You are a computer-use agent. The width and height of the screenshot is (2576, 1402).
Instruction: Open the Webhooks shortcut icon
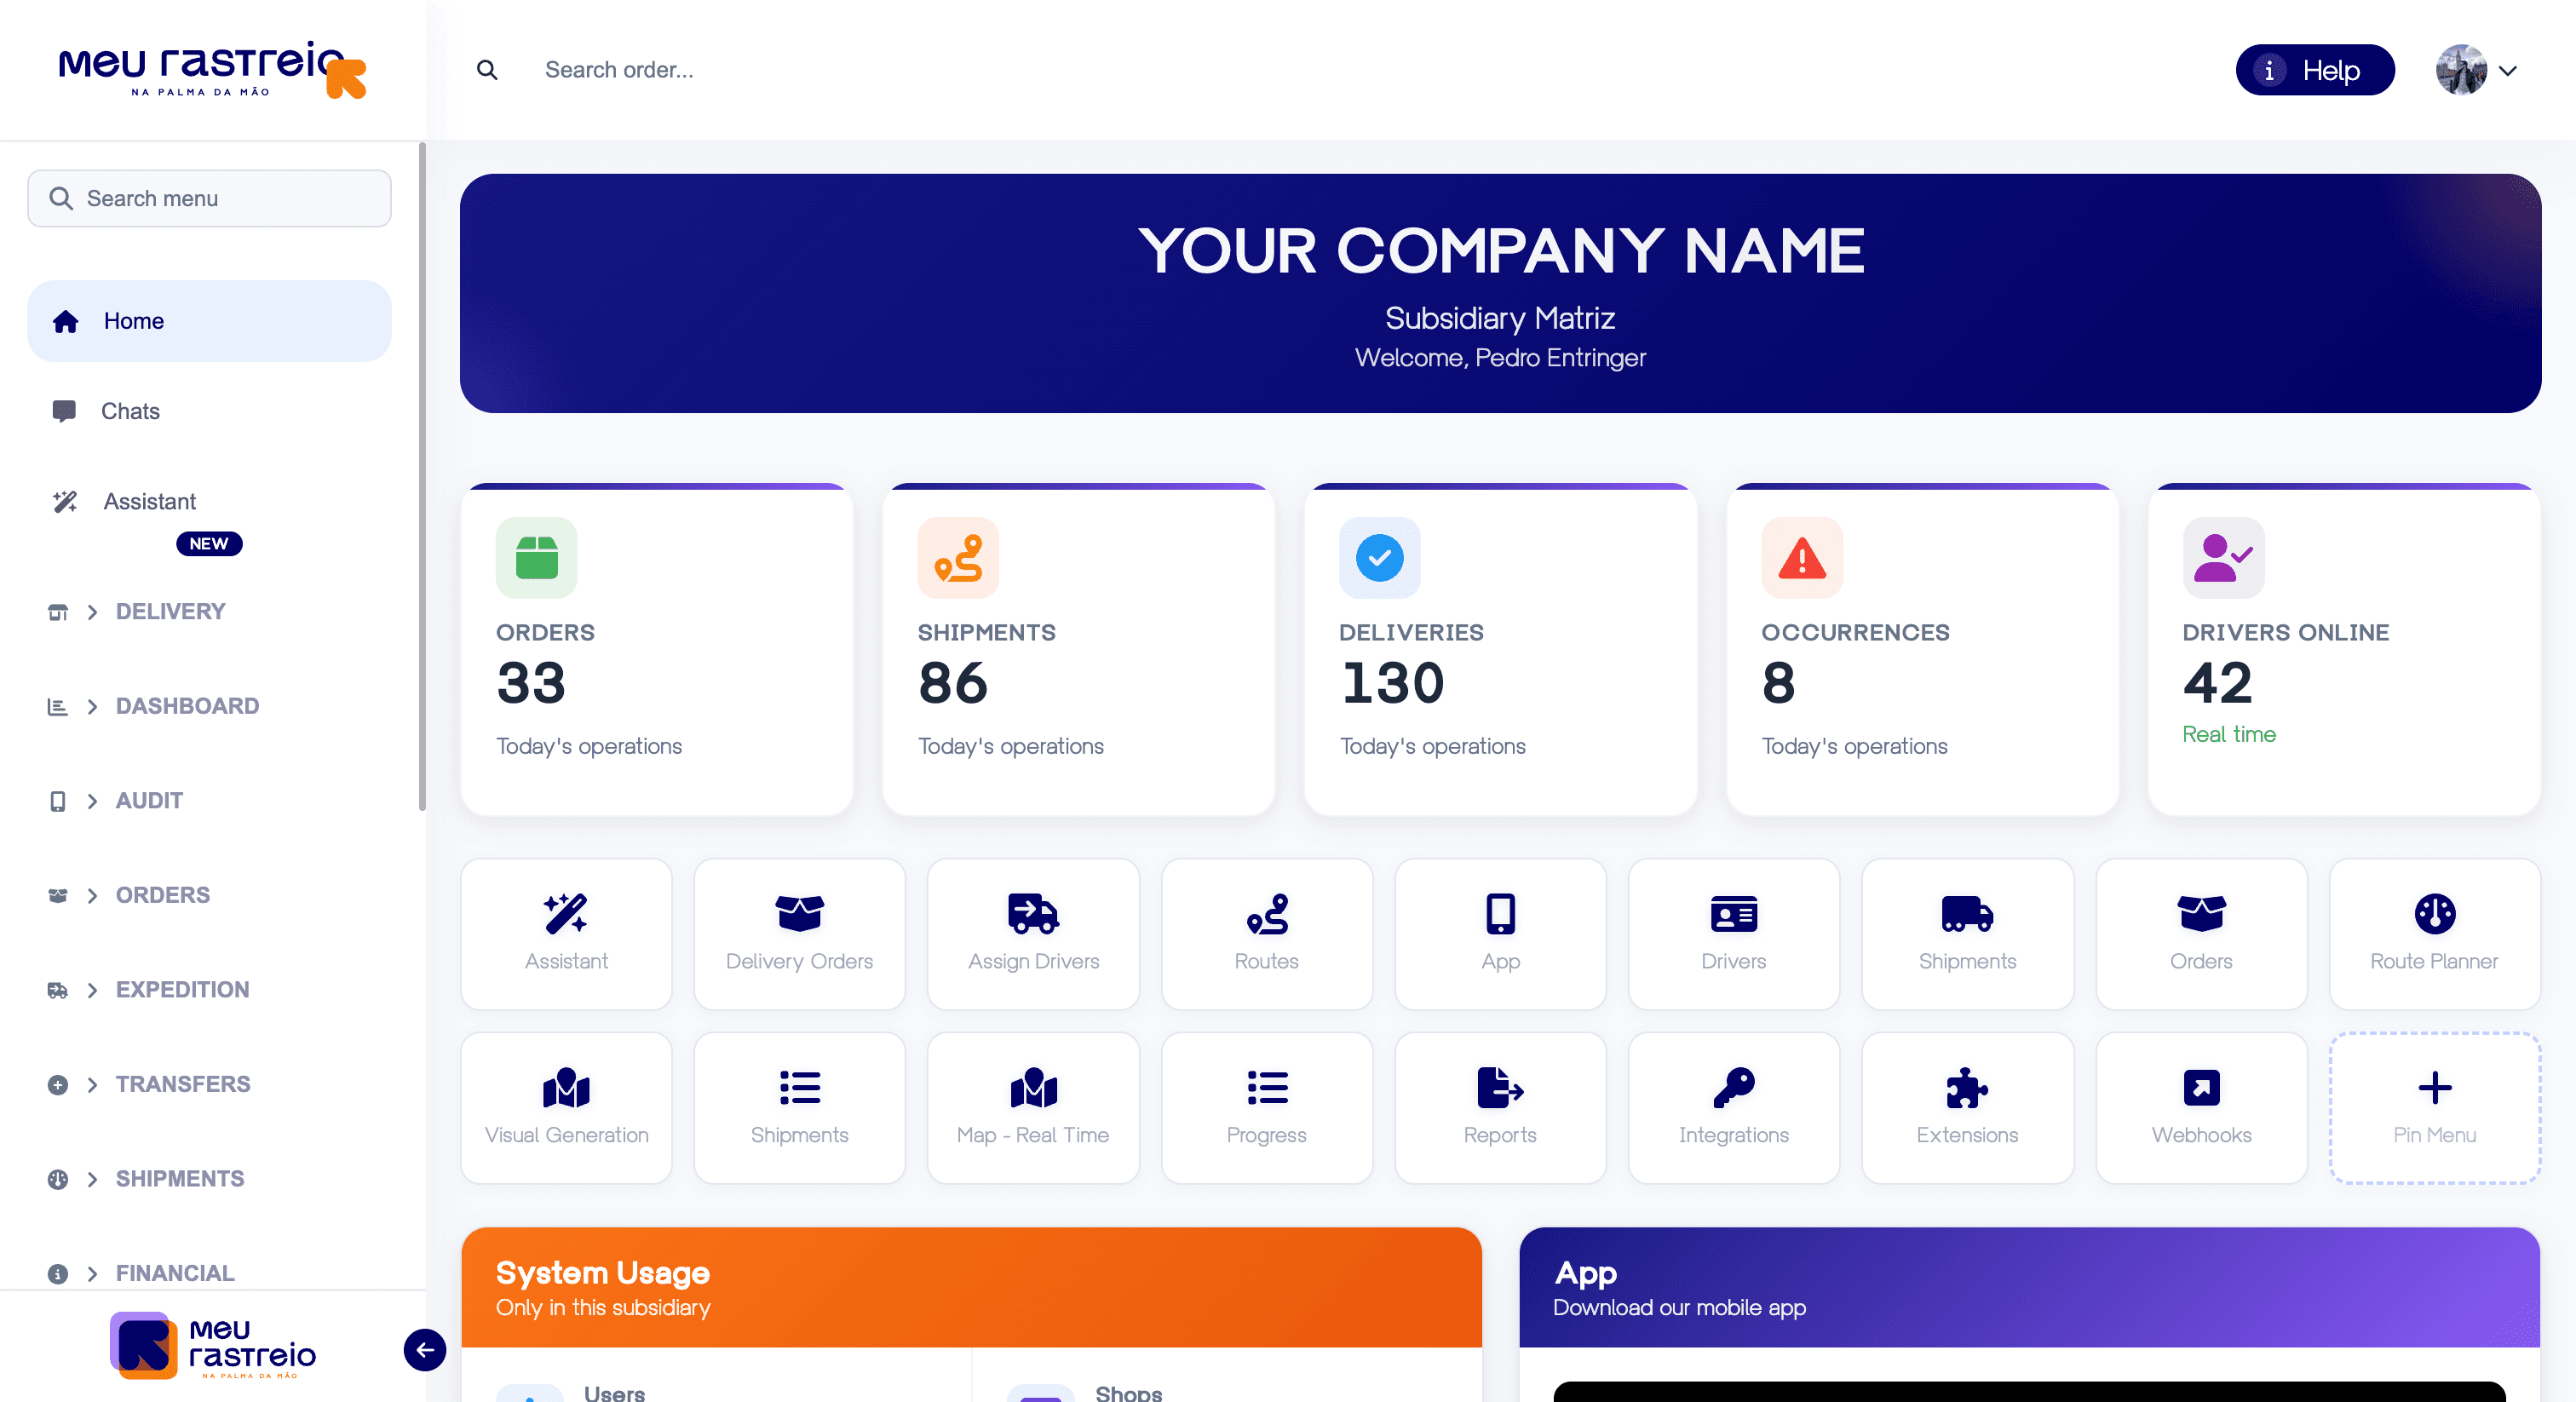(x=2200, y=1087)
